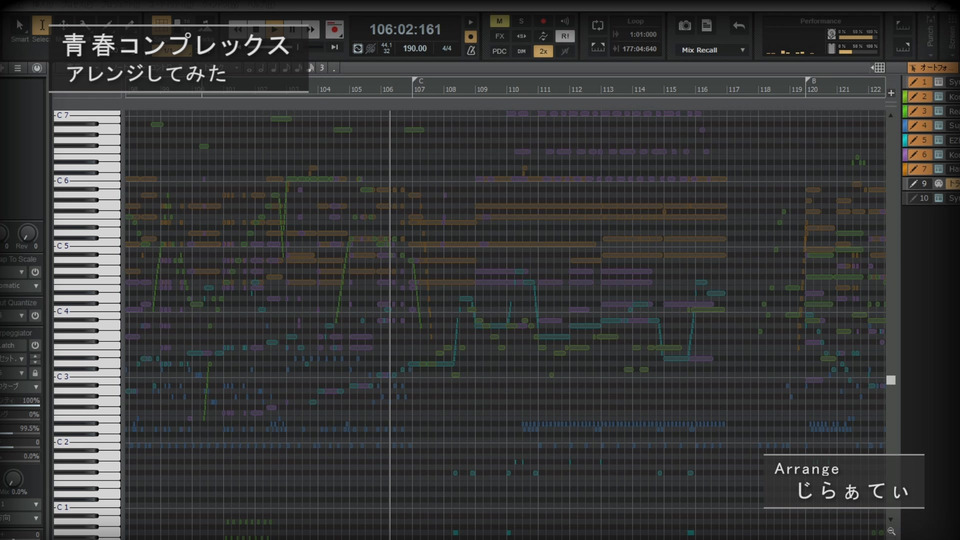Click the C 4 piano key
The width and height of the screenshot is (960, 540).
click(x=86, y=311)
